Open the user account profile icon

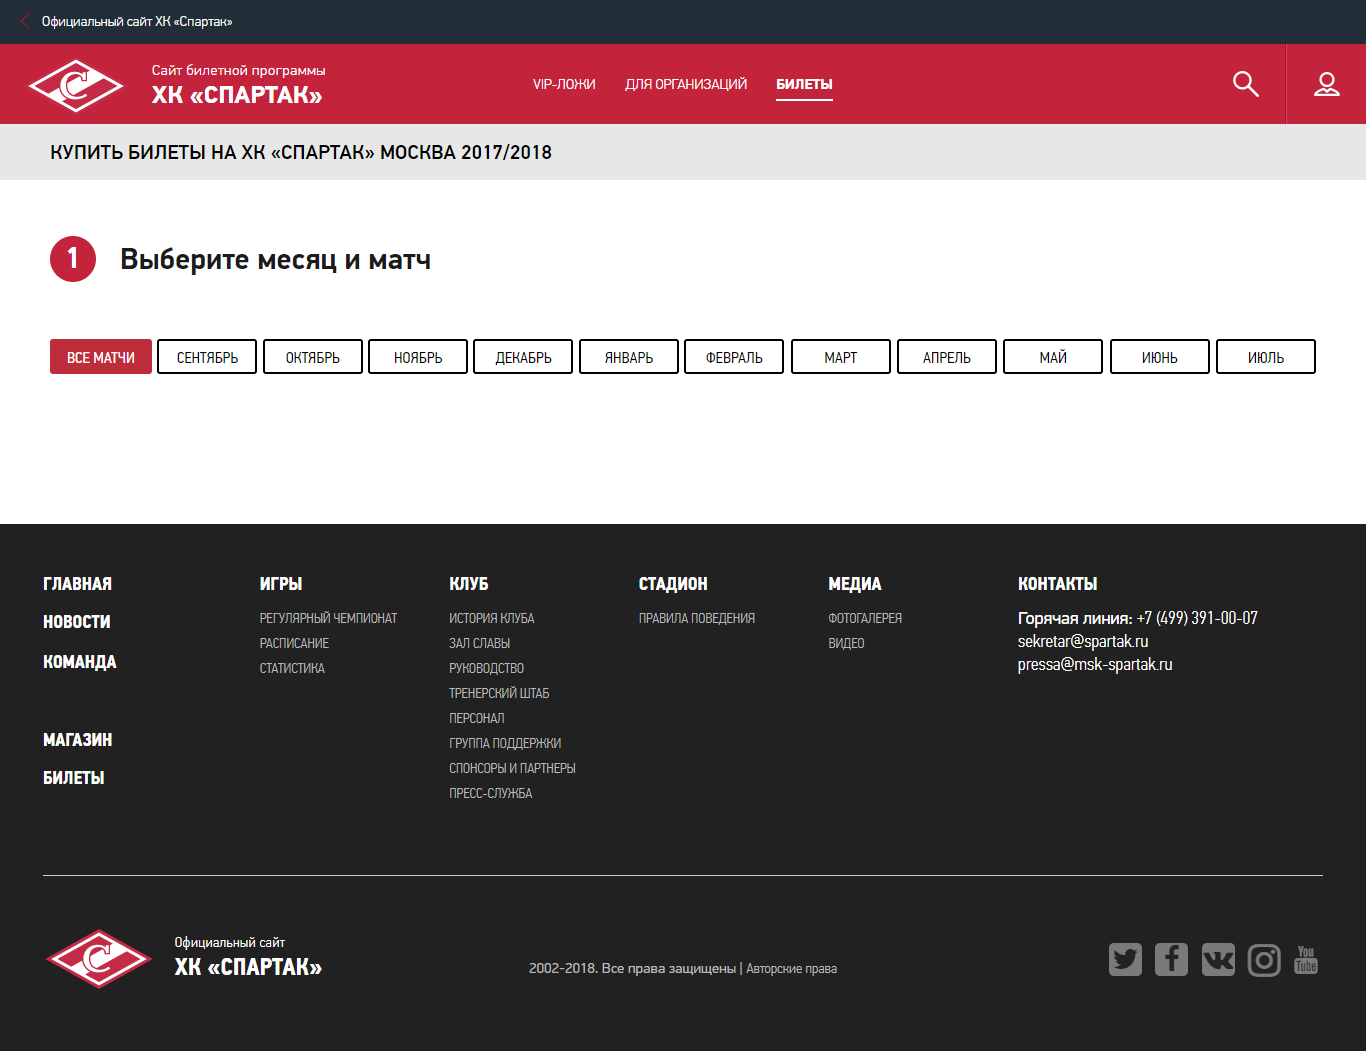point(1326,84)
